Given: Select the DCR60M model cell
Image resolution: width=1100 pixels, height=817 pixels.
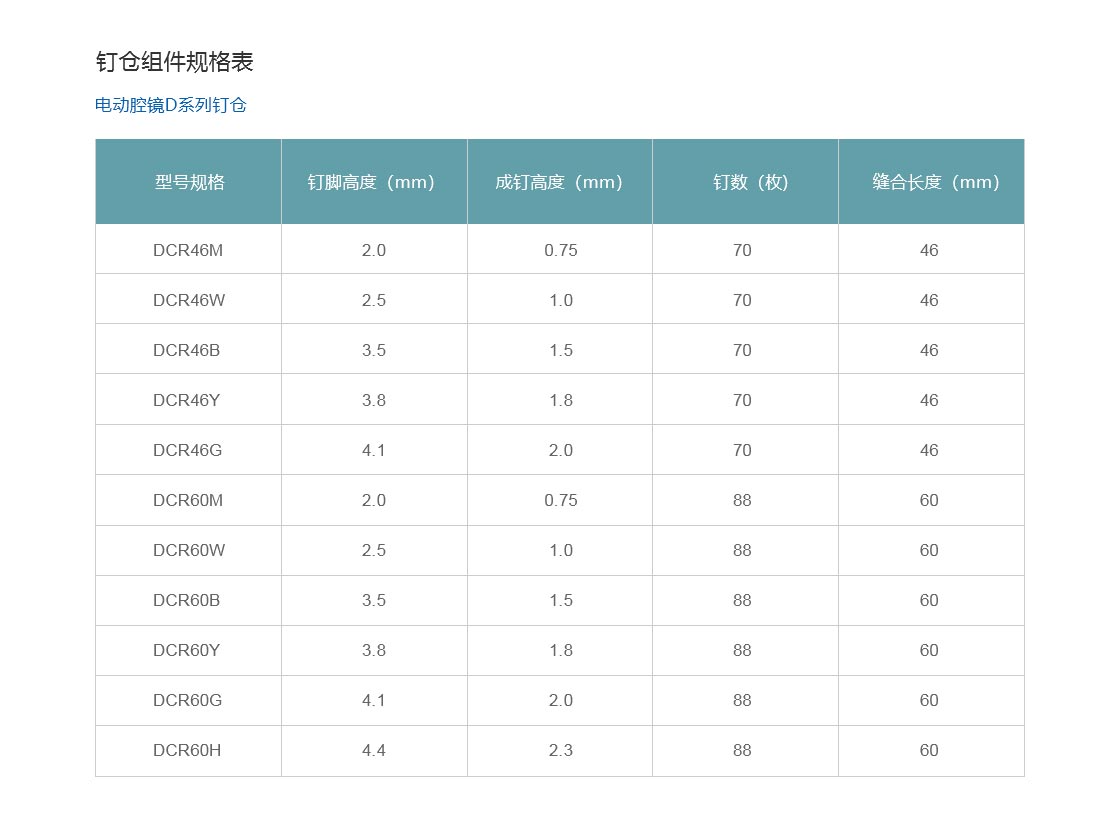Looking at the screenshot, I should (x=188, y=500).
